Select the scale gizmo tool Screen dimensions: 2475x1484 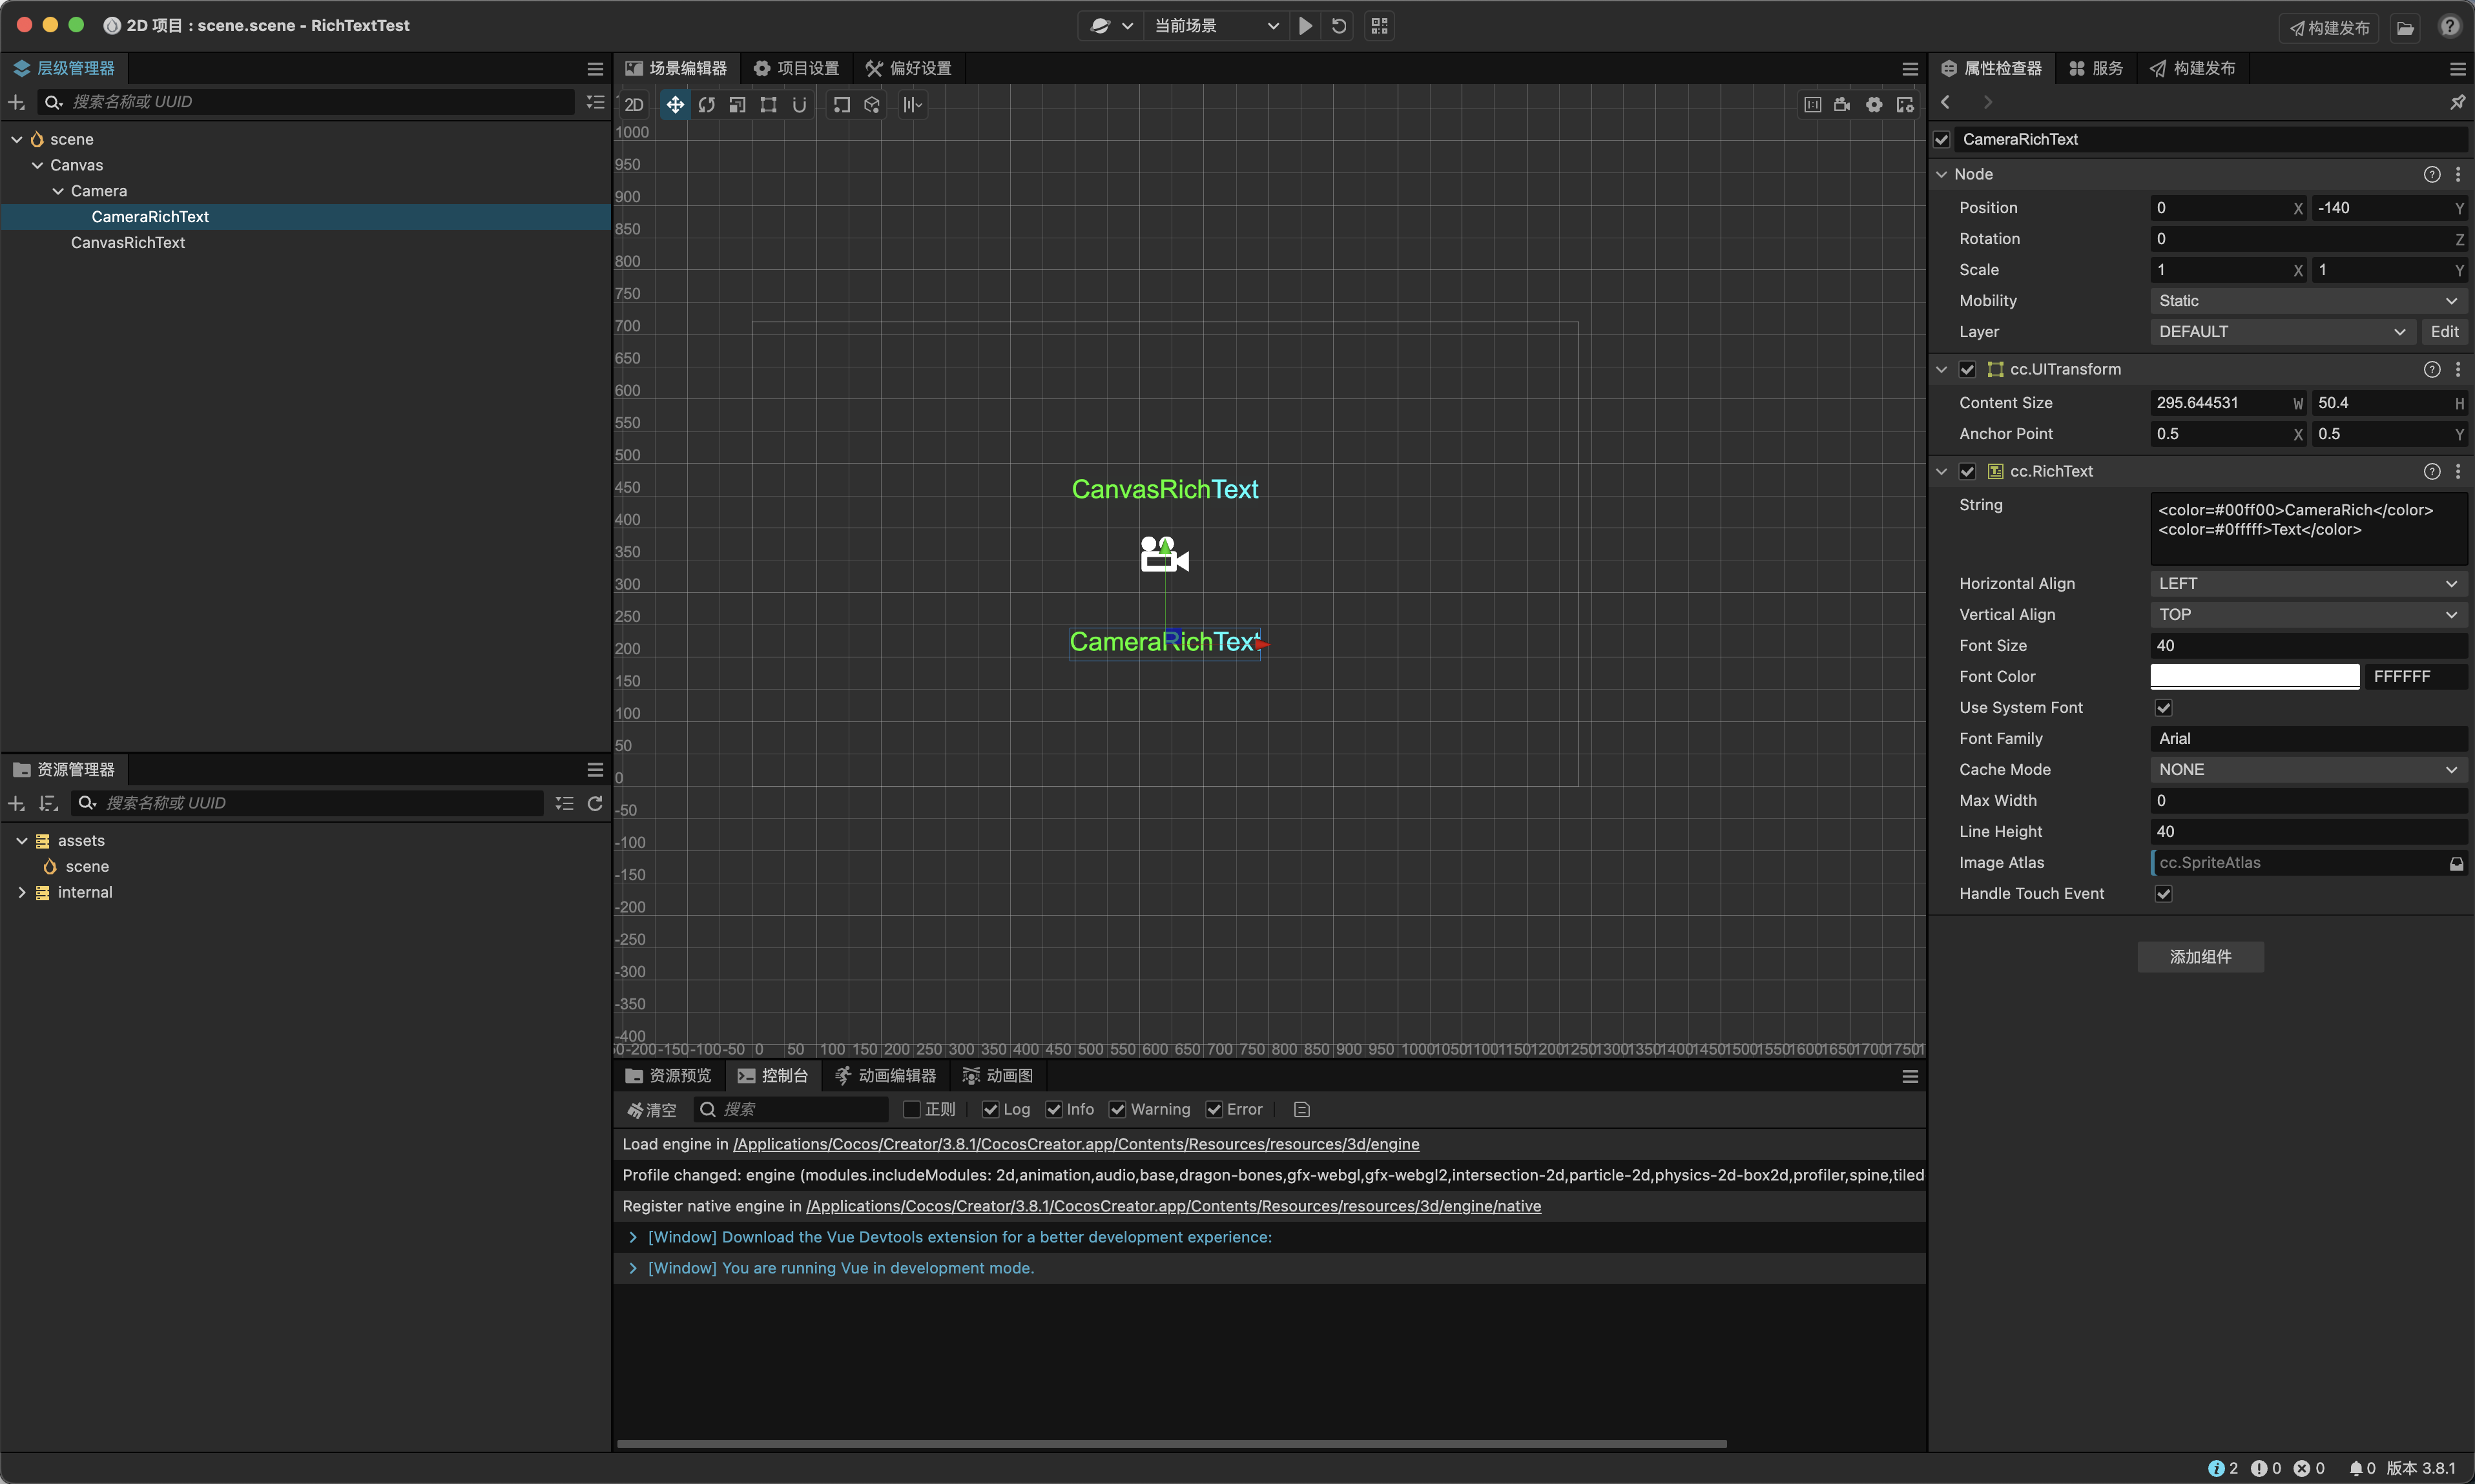(737, 105)
